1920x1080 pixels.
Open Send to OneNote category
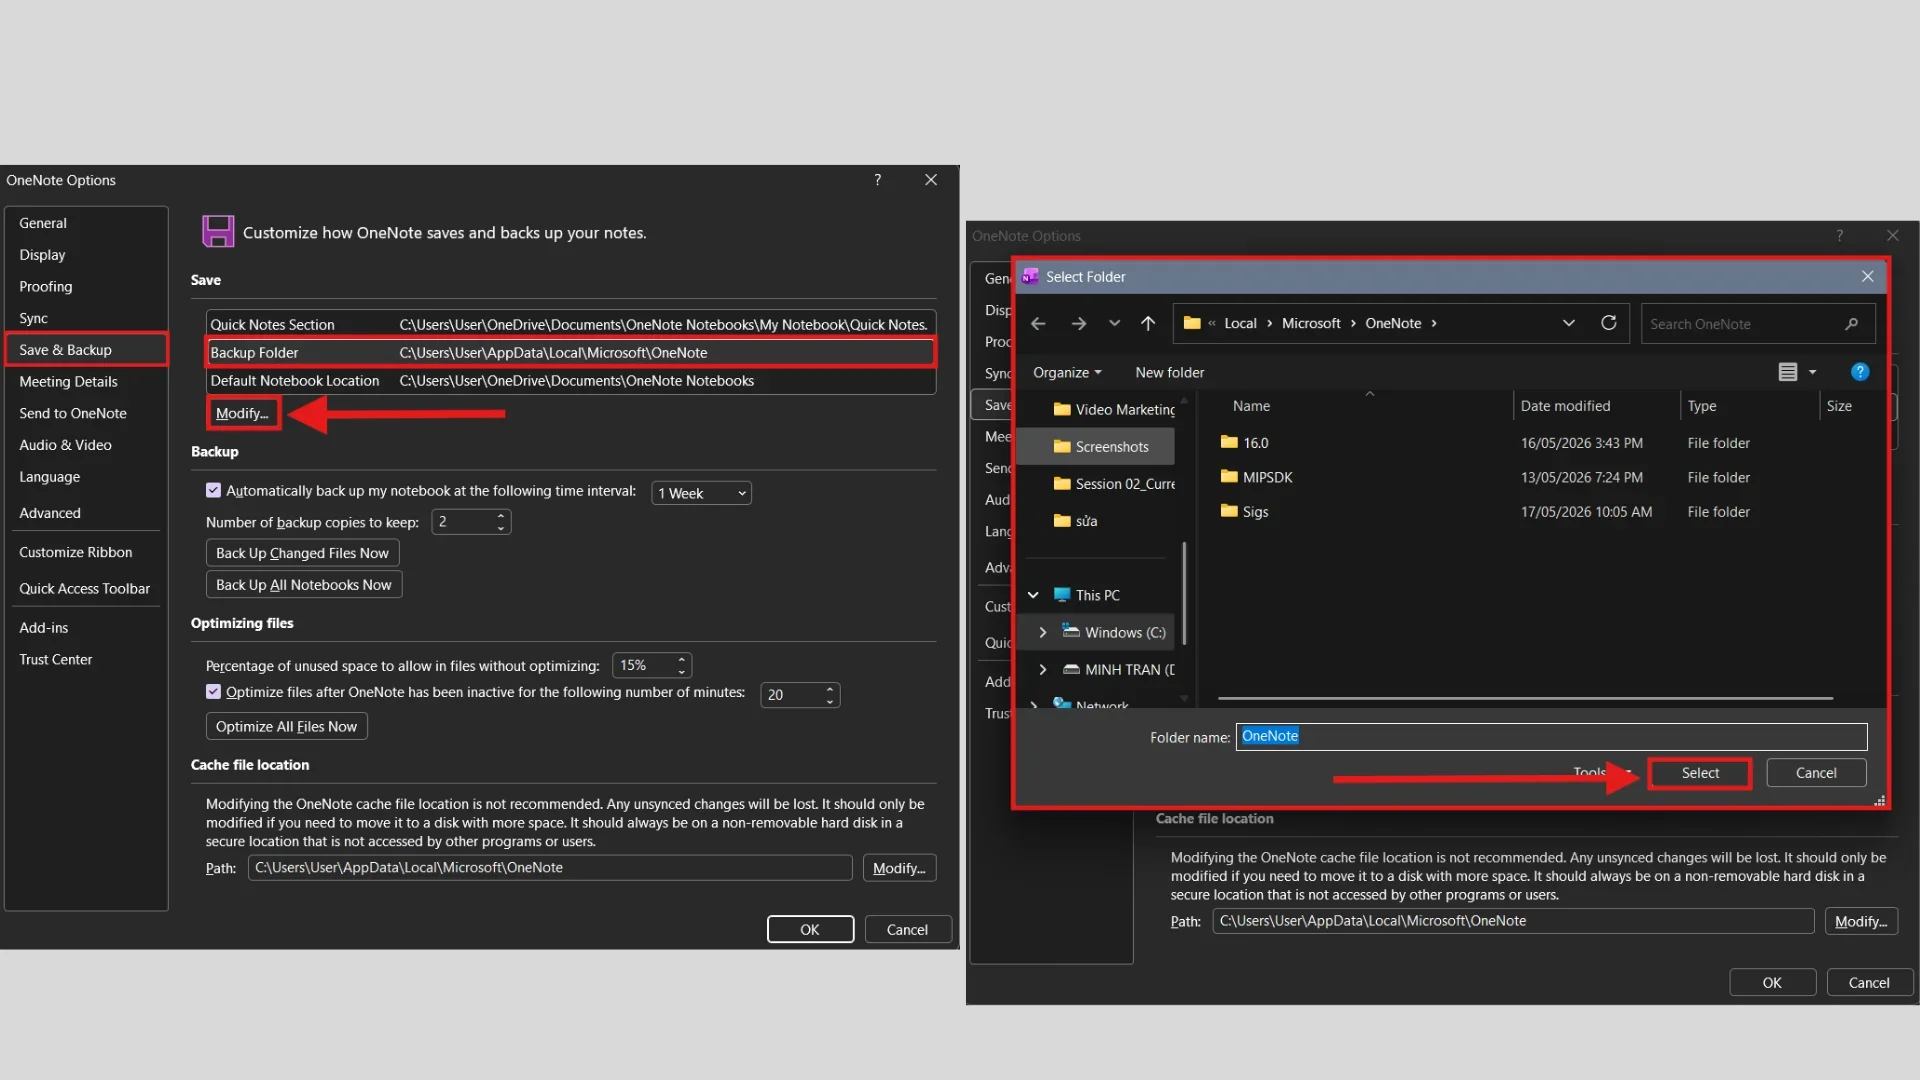coord(86,414)
